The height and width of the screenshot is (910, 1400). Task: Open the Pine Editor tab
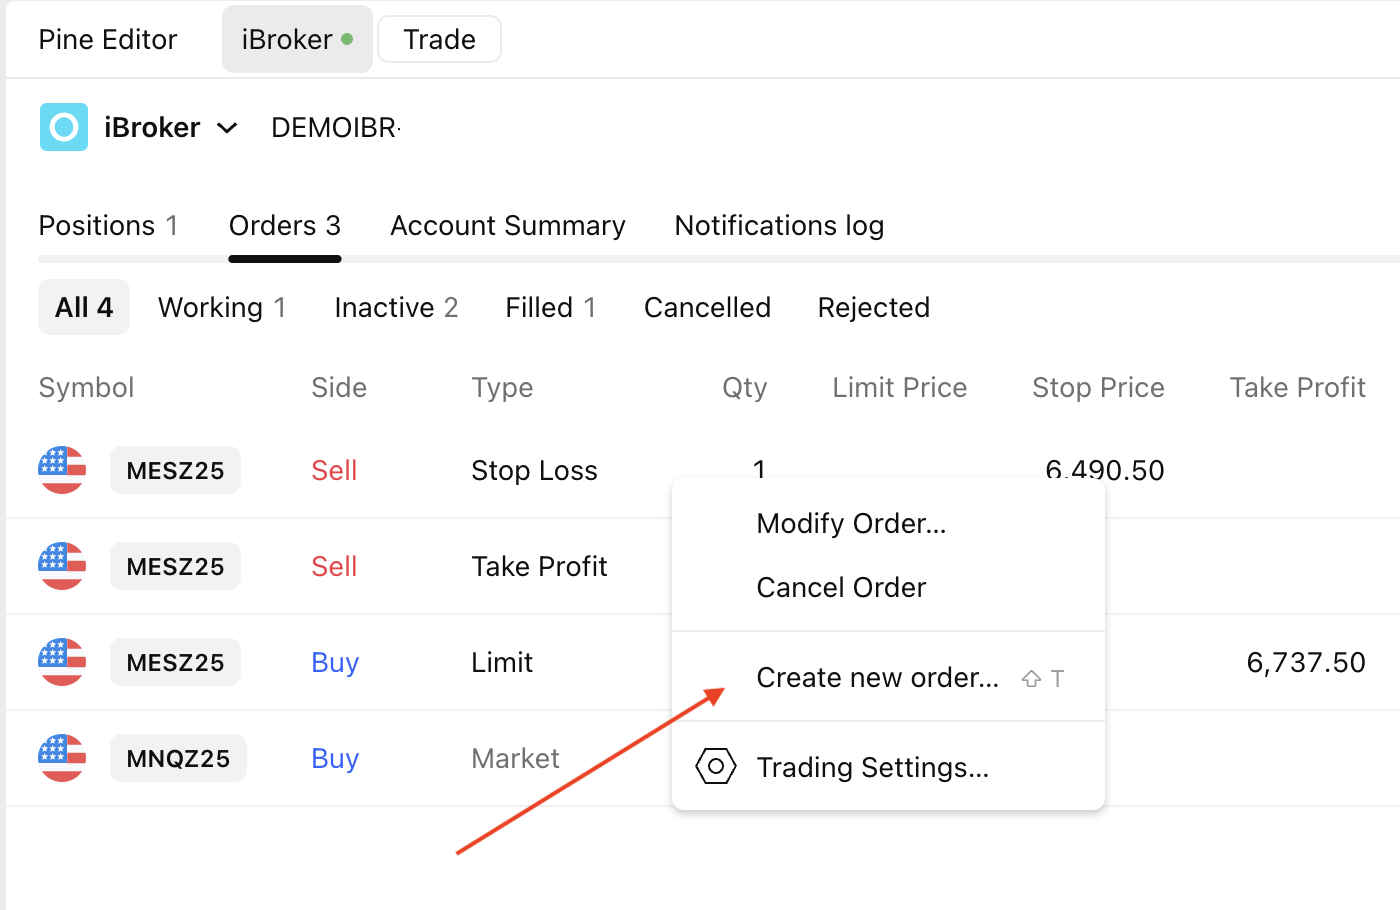coord(108,40)
